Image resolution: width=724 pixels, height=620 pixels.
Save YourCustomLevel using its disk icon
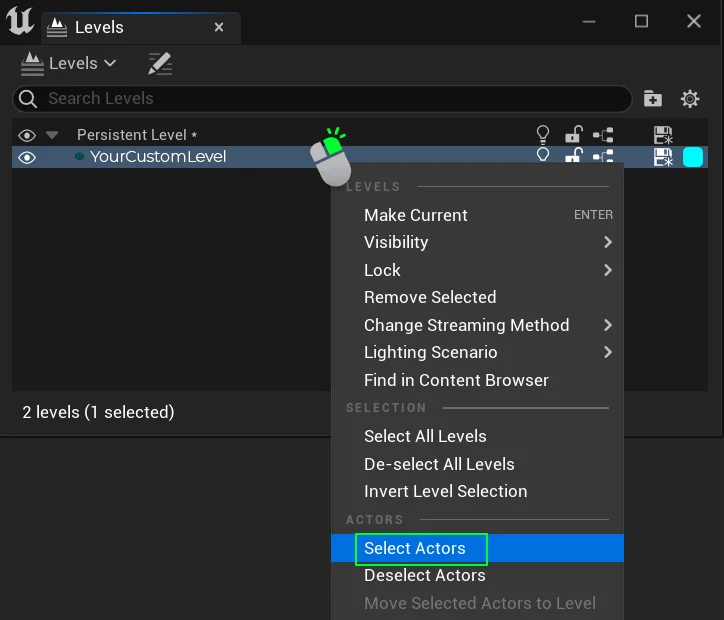(x=663, y=157)
